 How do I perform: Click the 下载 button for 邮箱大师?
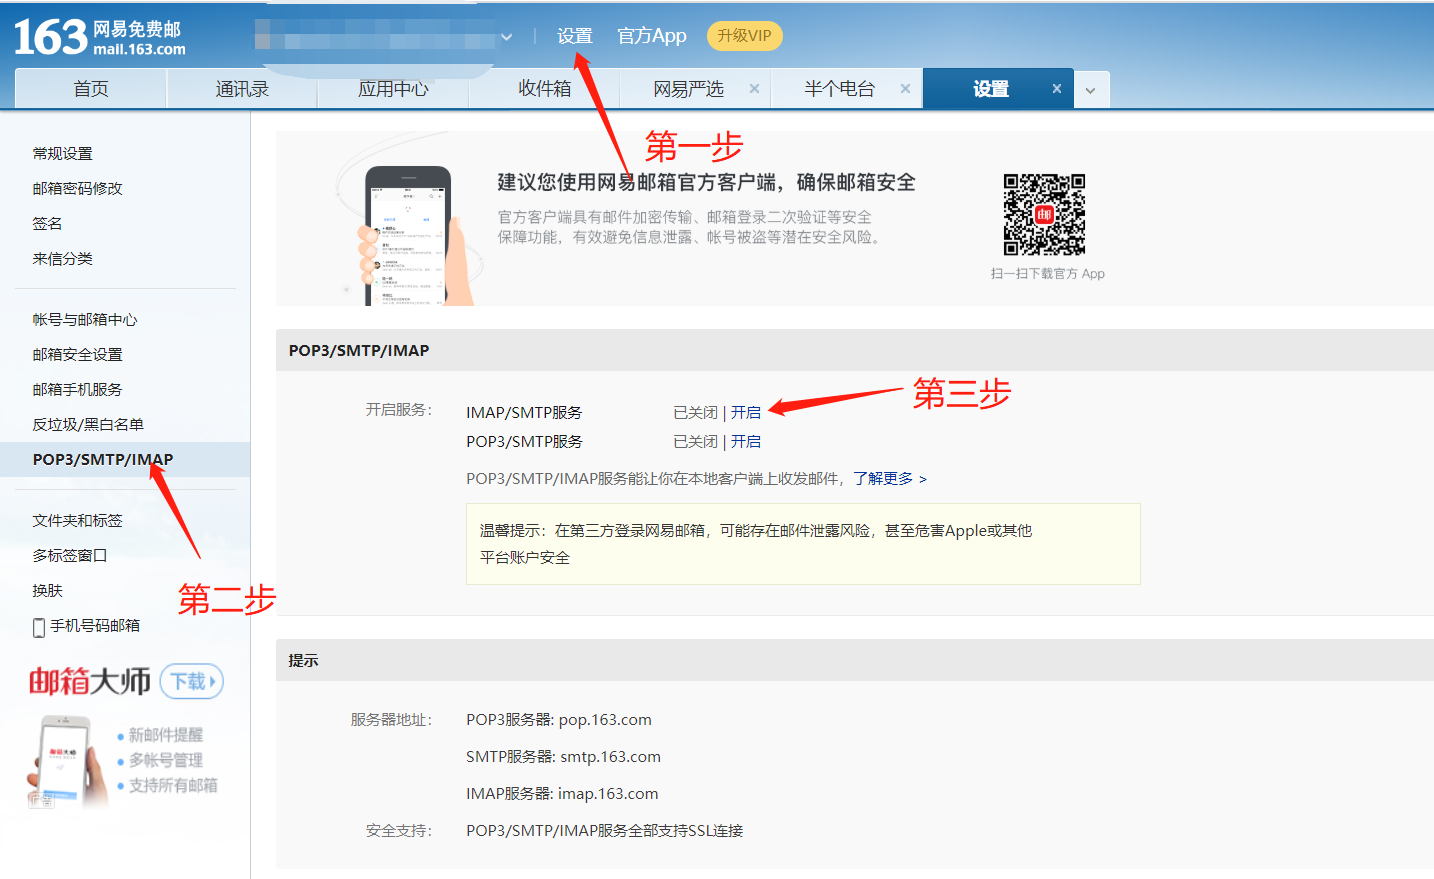pos(190,681)
